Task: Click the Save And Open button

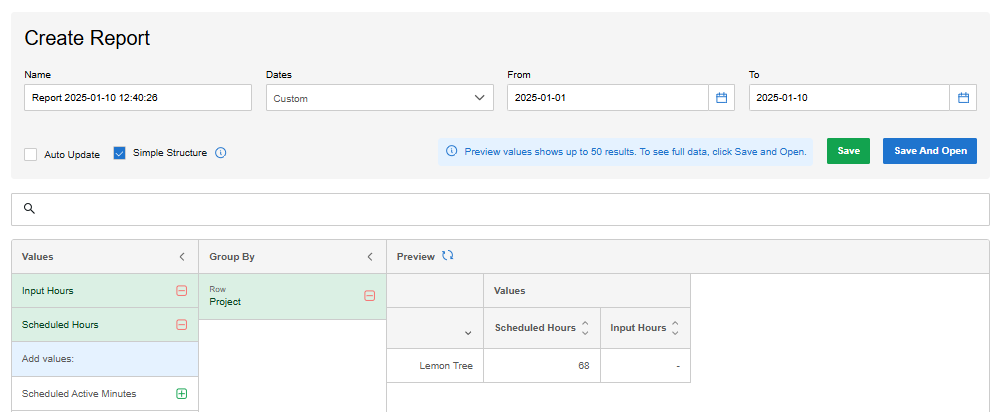Action: [x=930, y=151]
